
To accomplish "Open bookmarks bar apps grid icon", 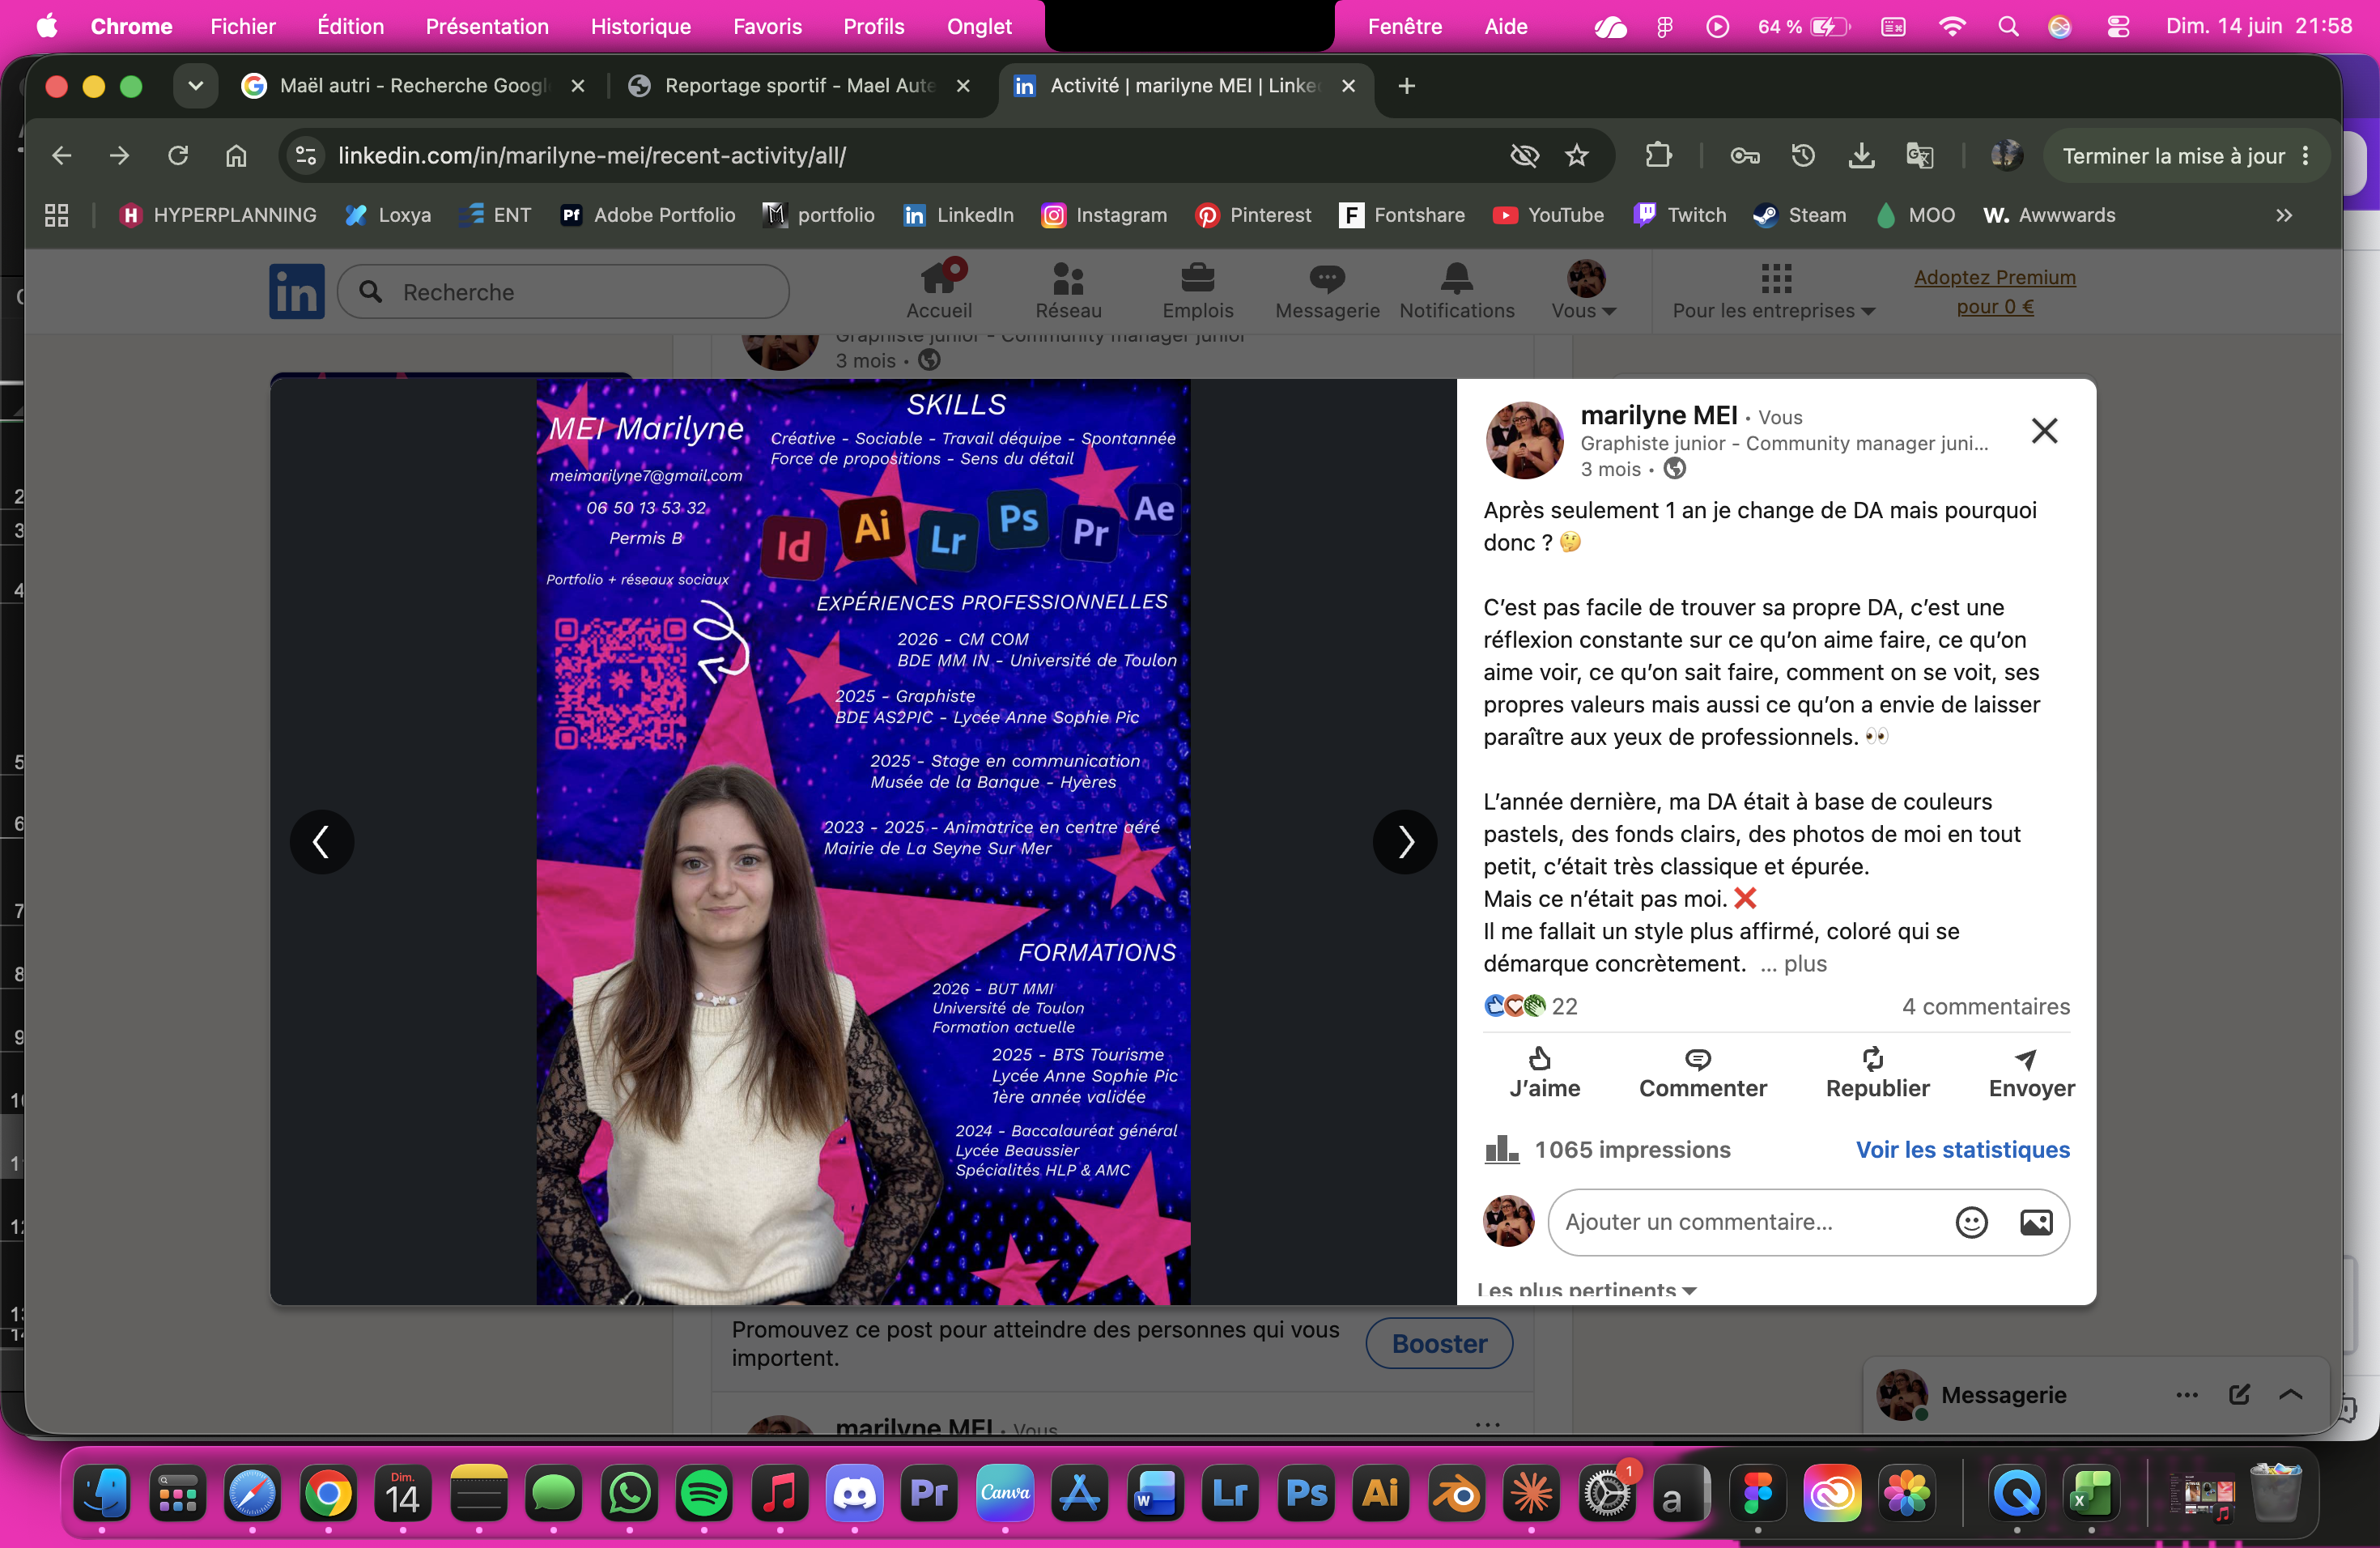I will pyautogui.click(x=57, y=215).
